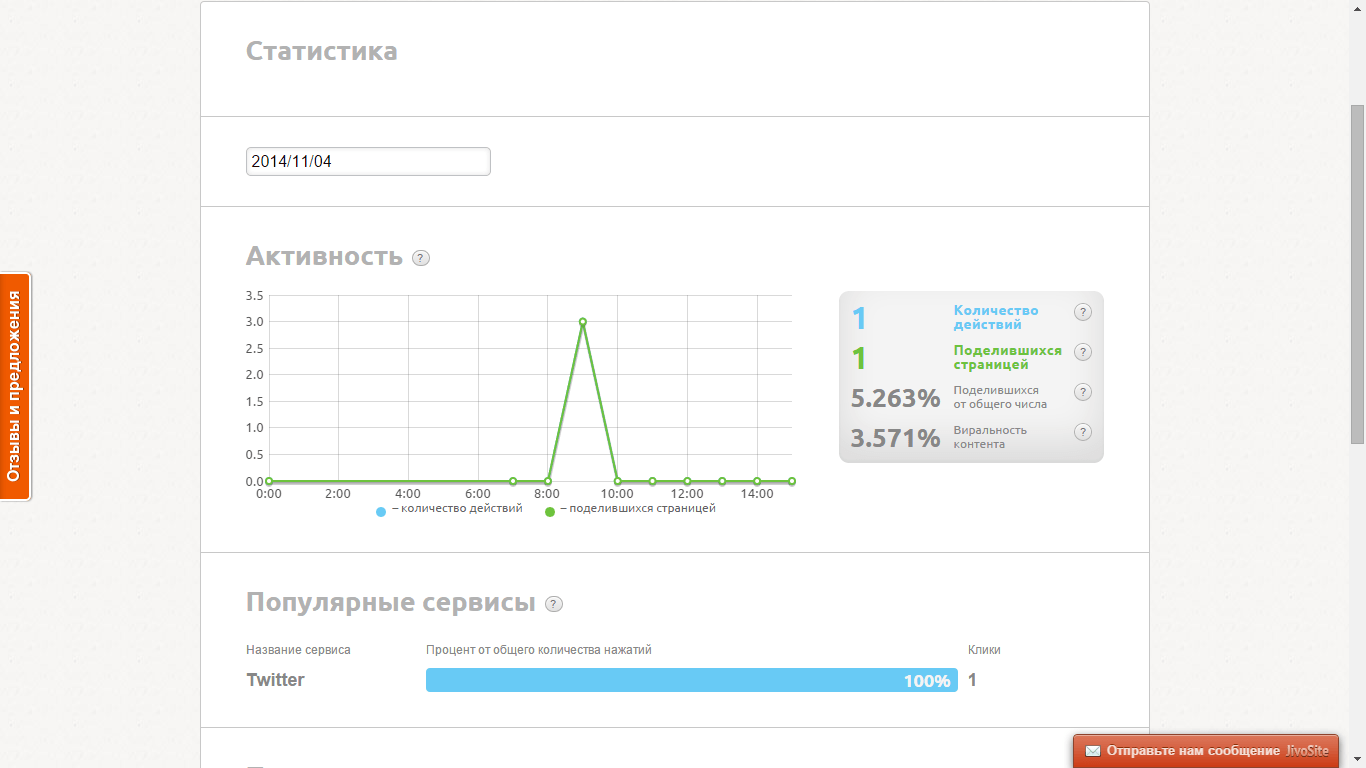Click the Twitter service name
Image resolution: width=1366 pixels, height=768 pixels.
click(x=275, y=680)
